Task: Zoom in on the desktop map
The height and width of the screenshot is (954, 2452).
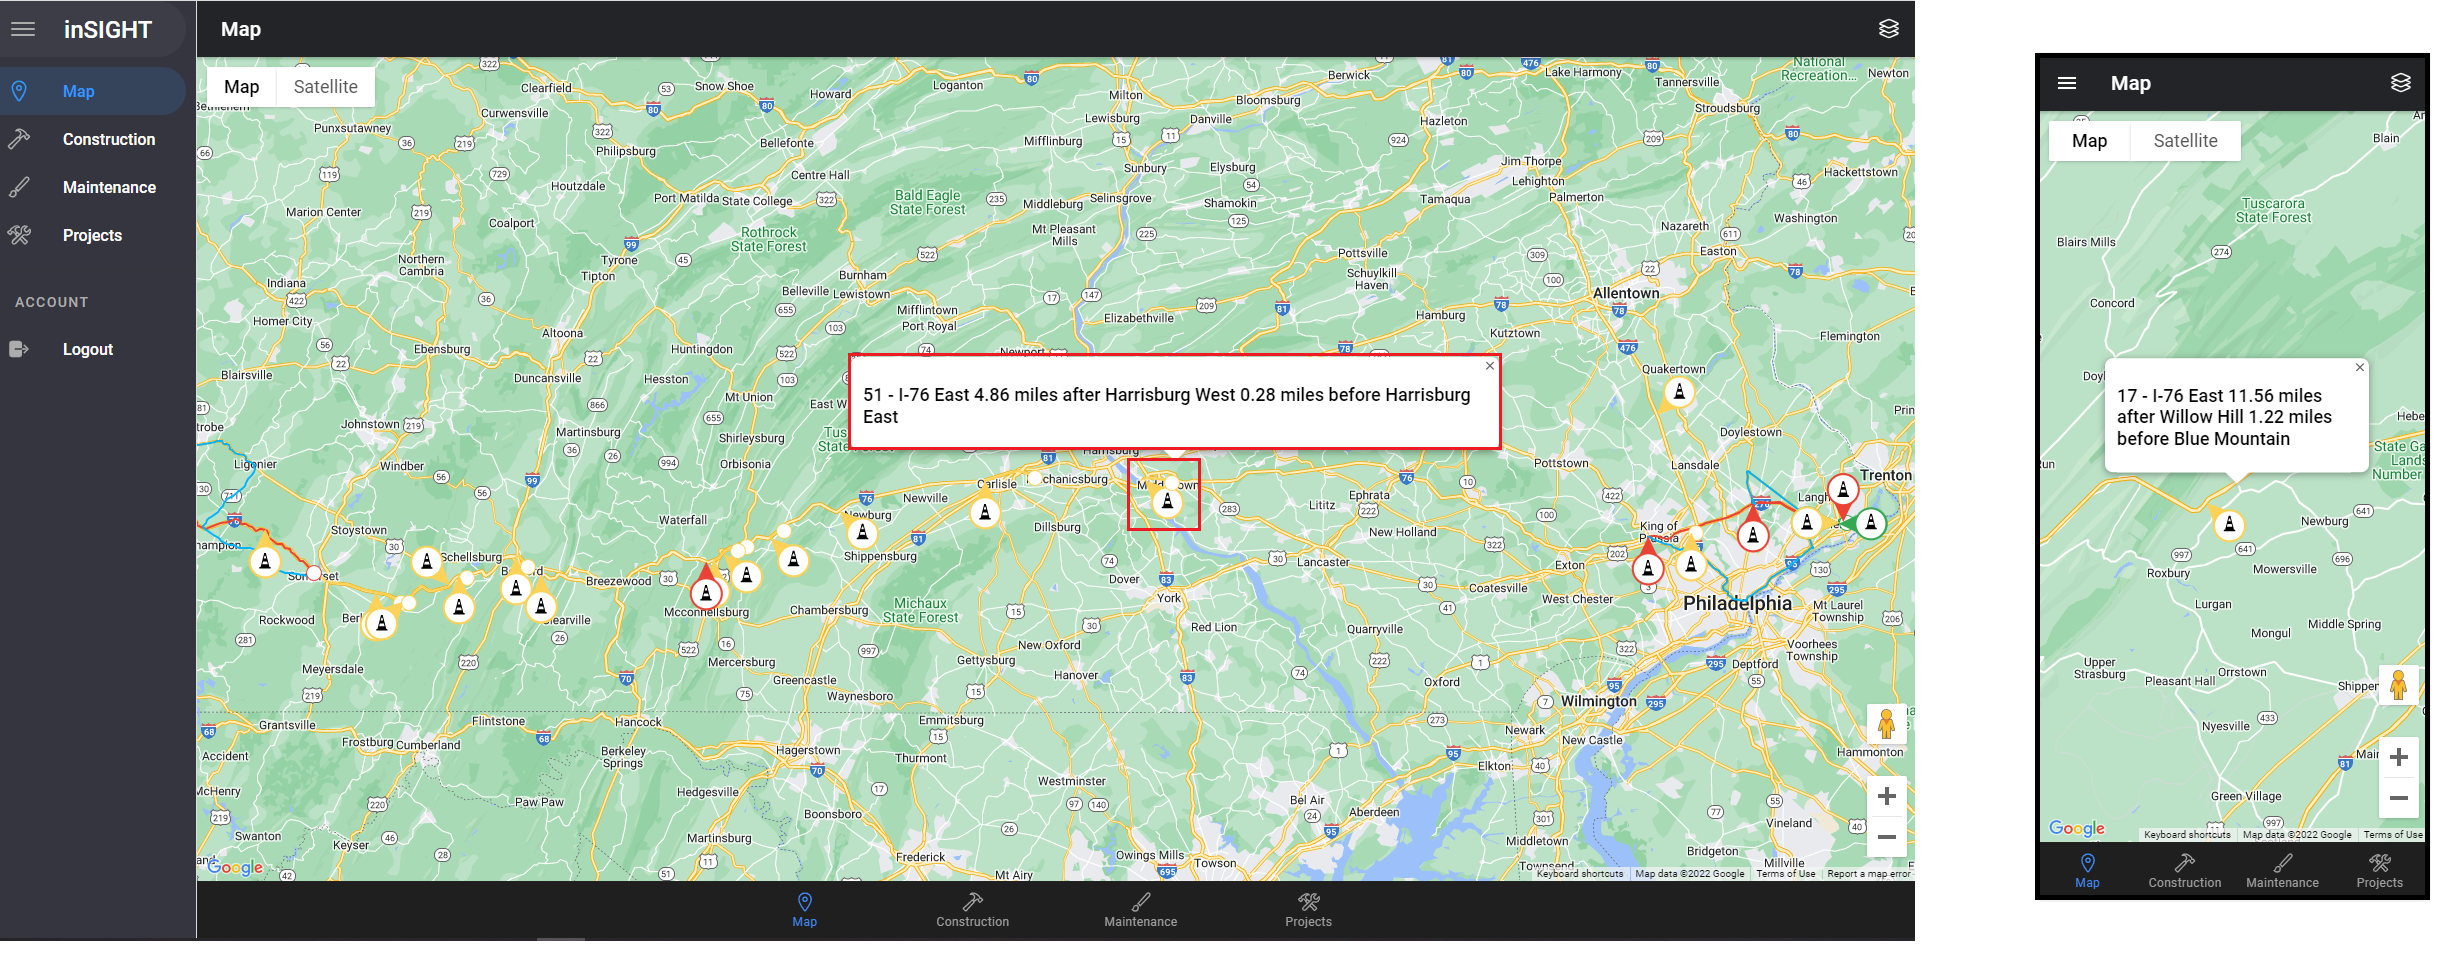Action: [x=1886, y=796]
